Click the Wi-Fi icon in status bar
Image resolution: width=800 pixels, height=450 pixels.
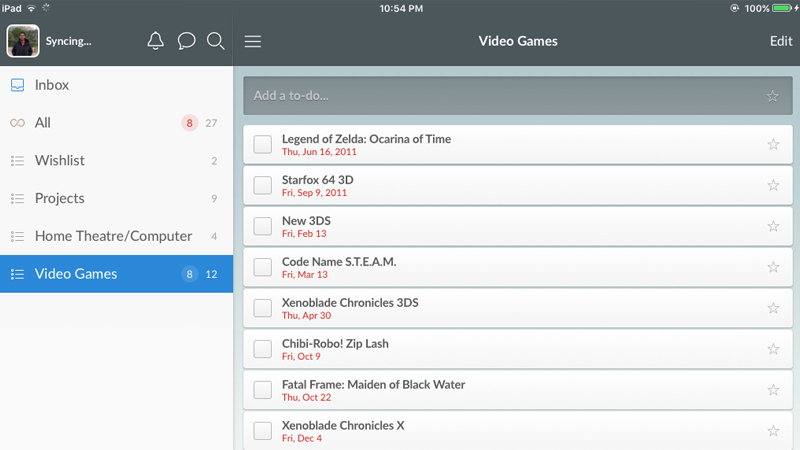[31, 8]
